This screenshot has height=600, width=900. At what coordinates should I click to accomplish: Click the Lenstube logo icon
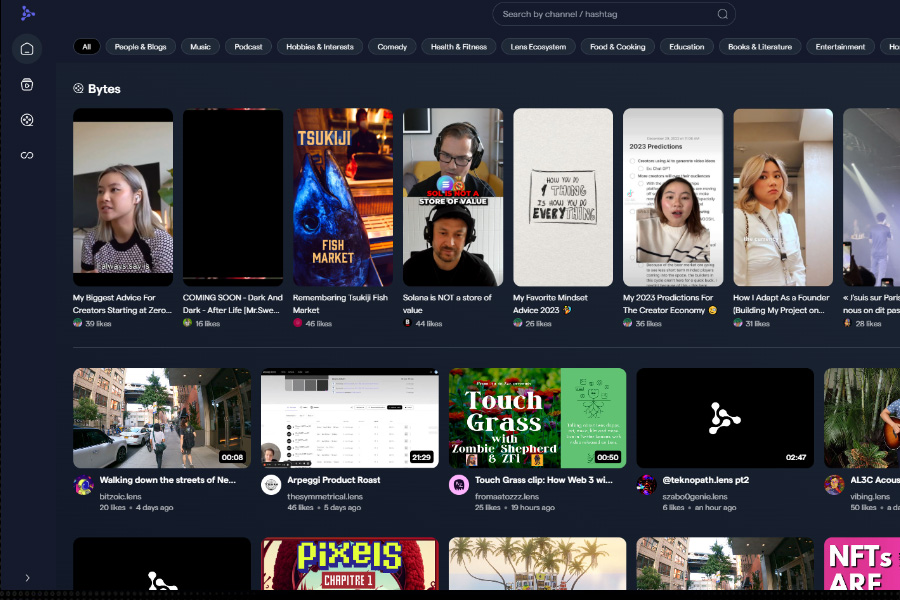point(28,13)
